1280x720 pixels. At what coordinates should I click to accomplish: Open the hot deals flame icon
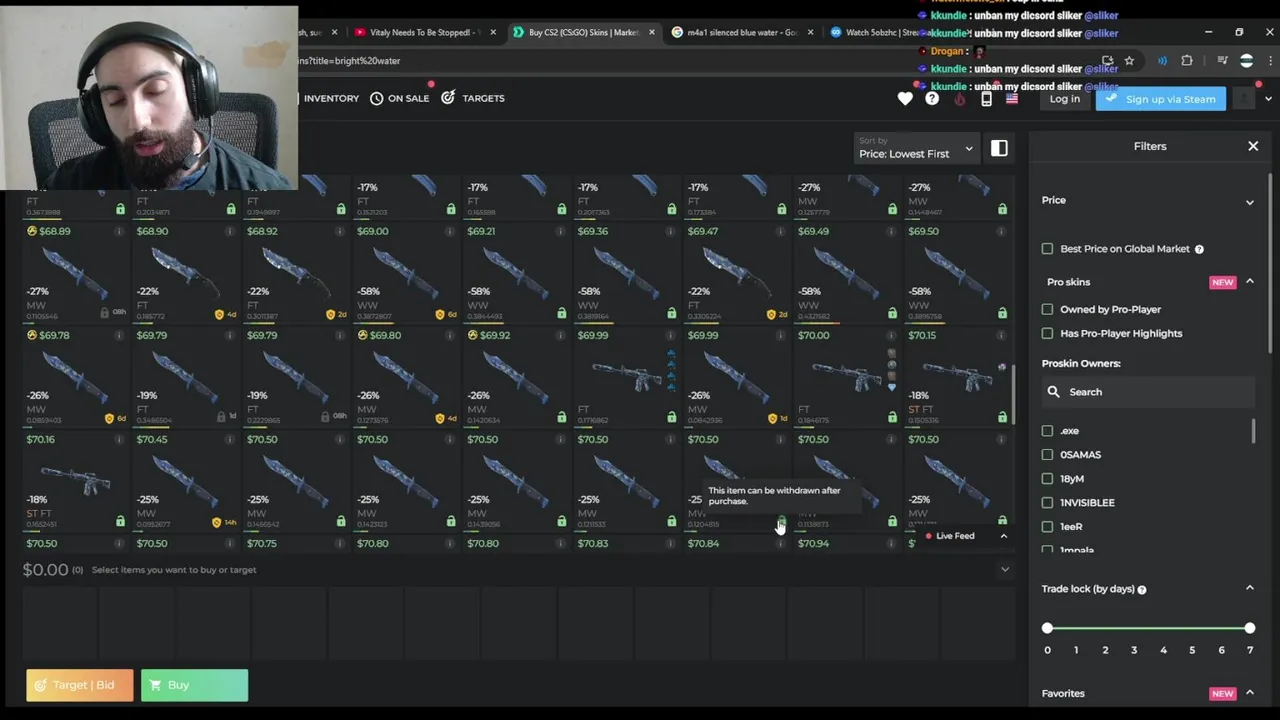(959, 99)
